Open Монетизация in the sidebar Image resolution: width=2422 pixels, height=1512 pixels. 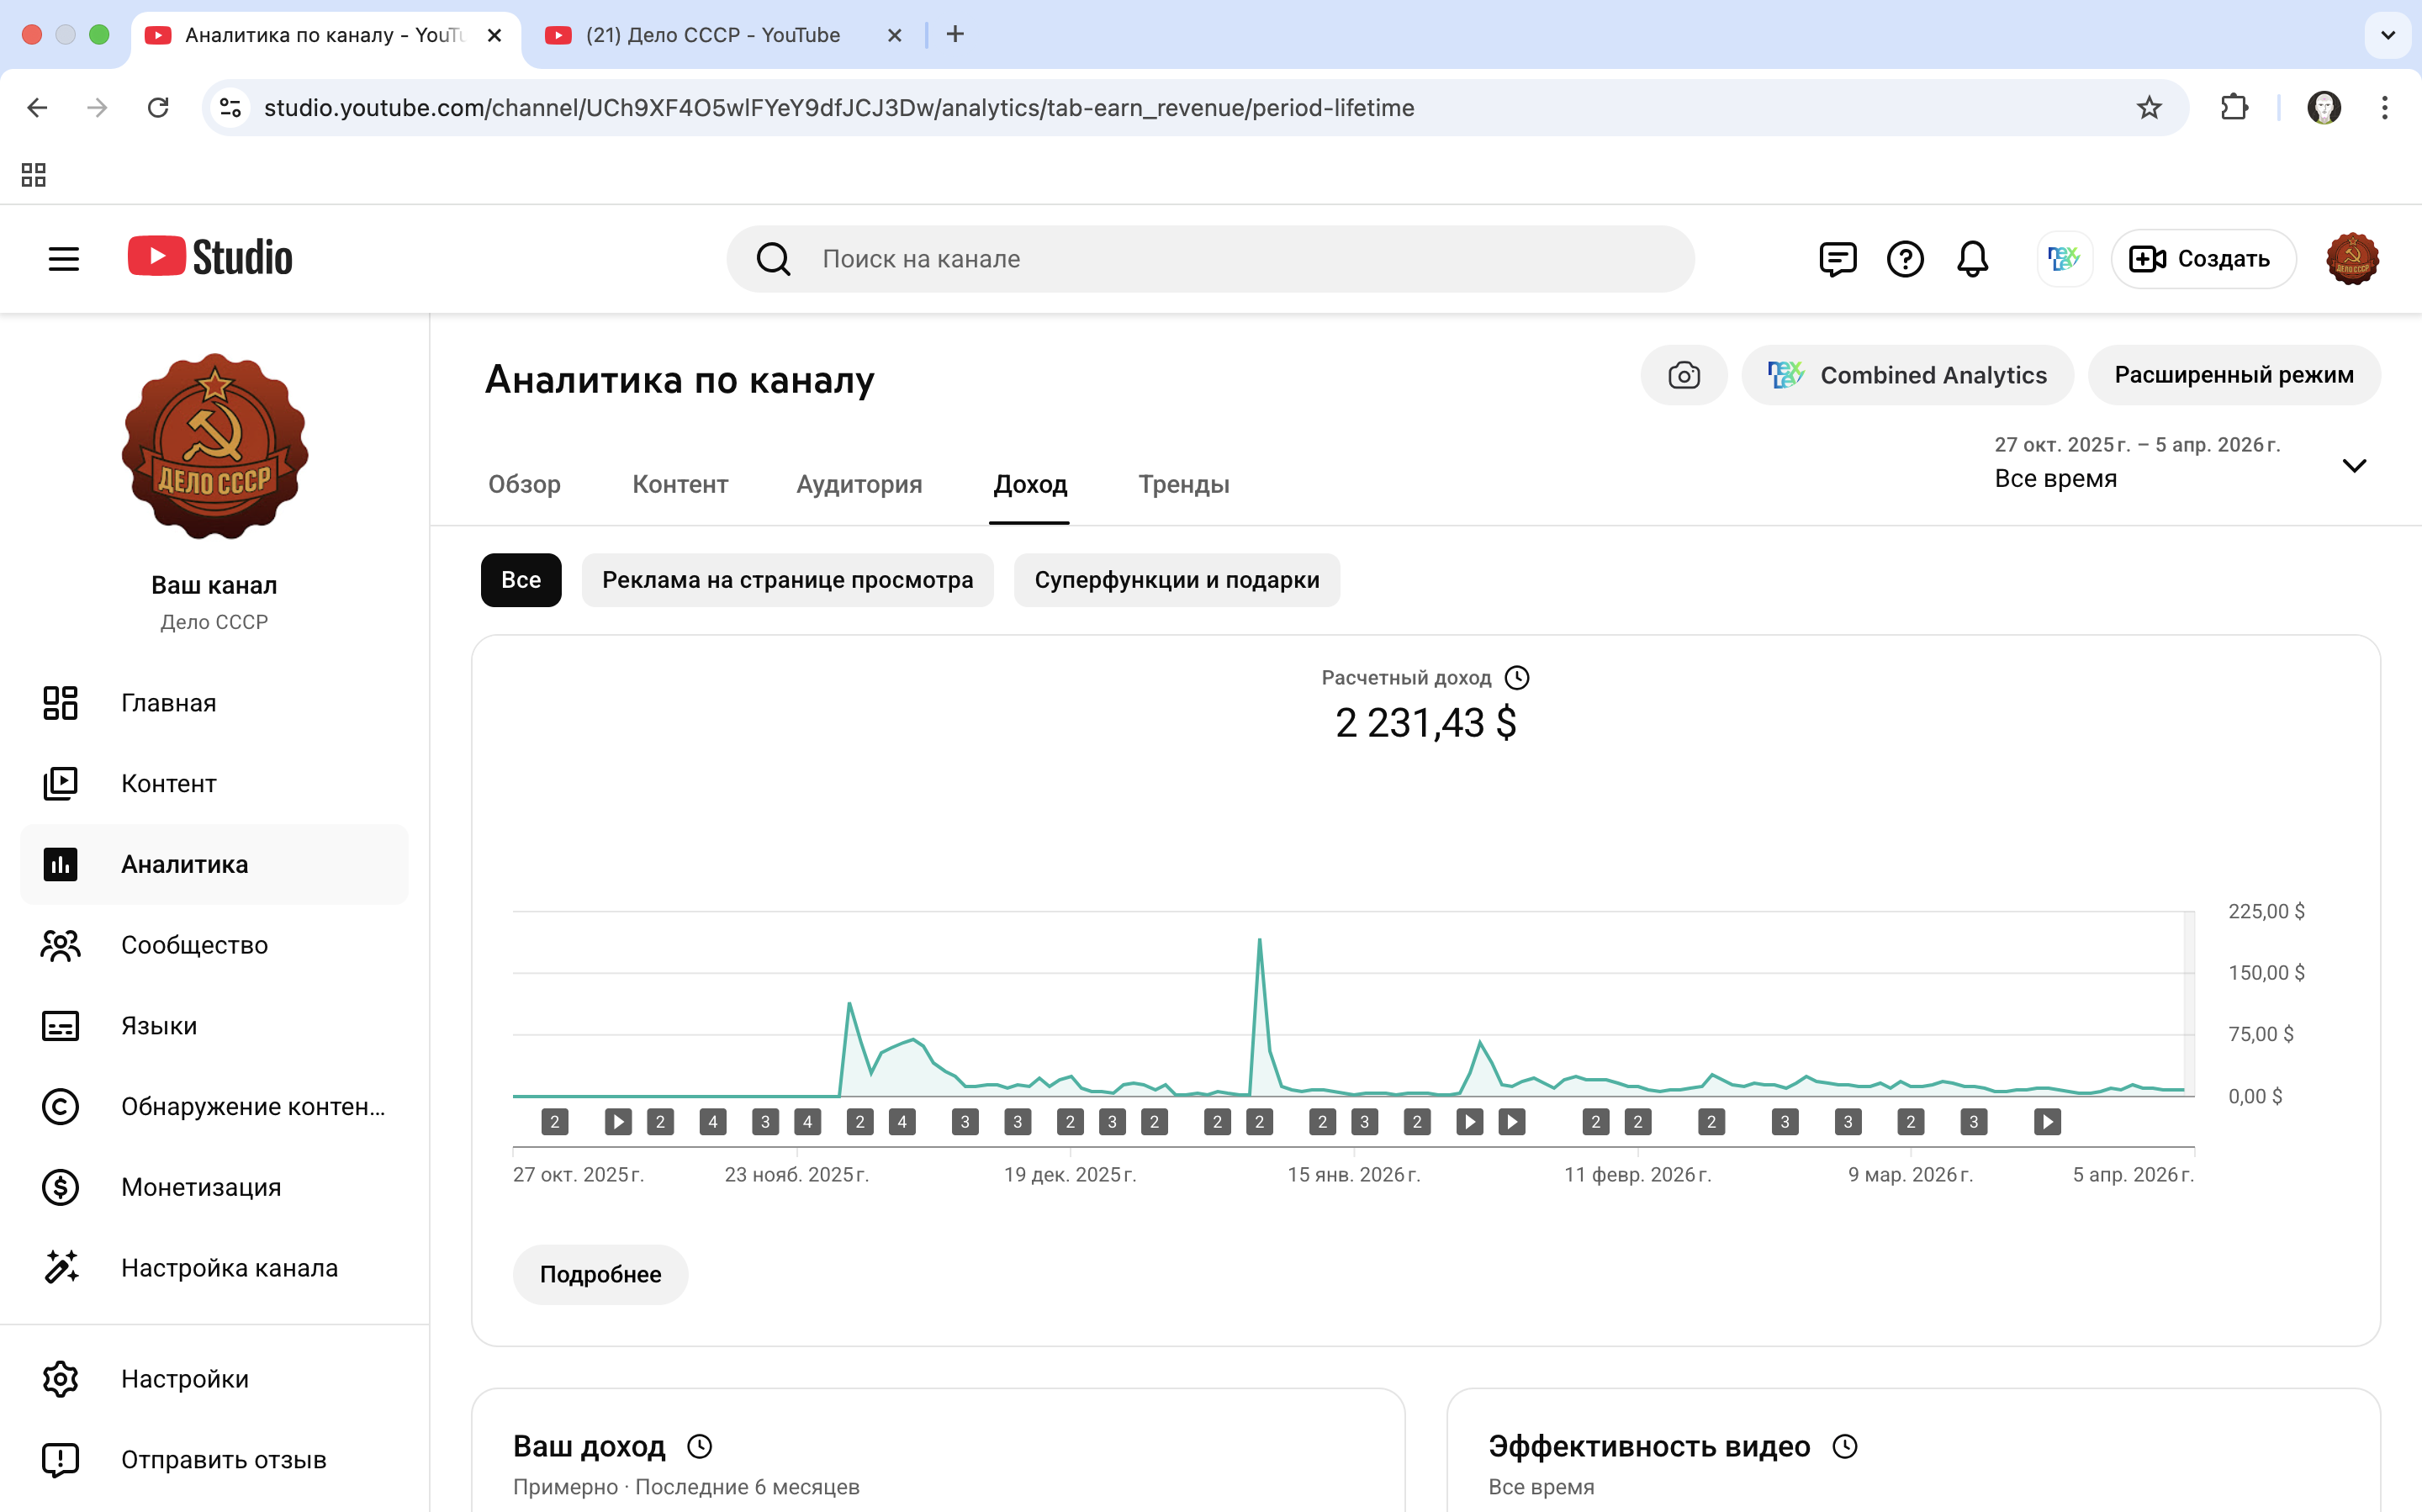[x=201, y=1187]
